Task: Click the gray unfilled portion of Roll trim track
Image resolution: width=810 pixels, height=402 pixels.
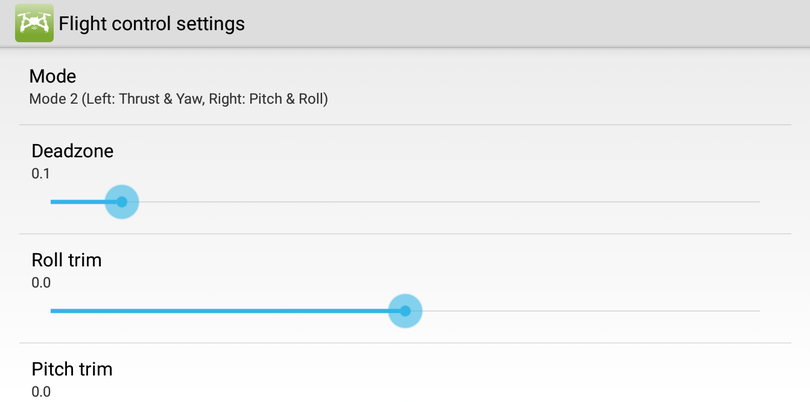Action: 590,310
